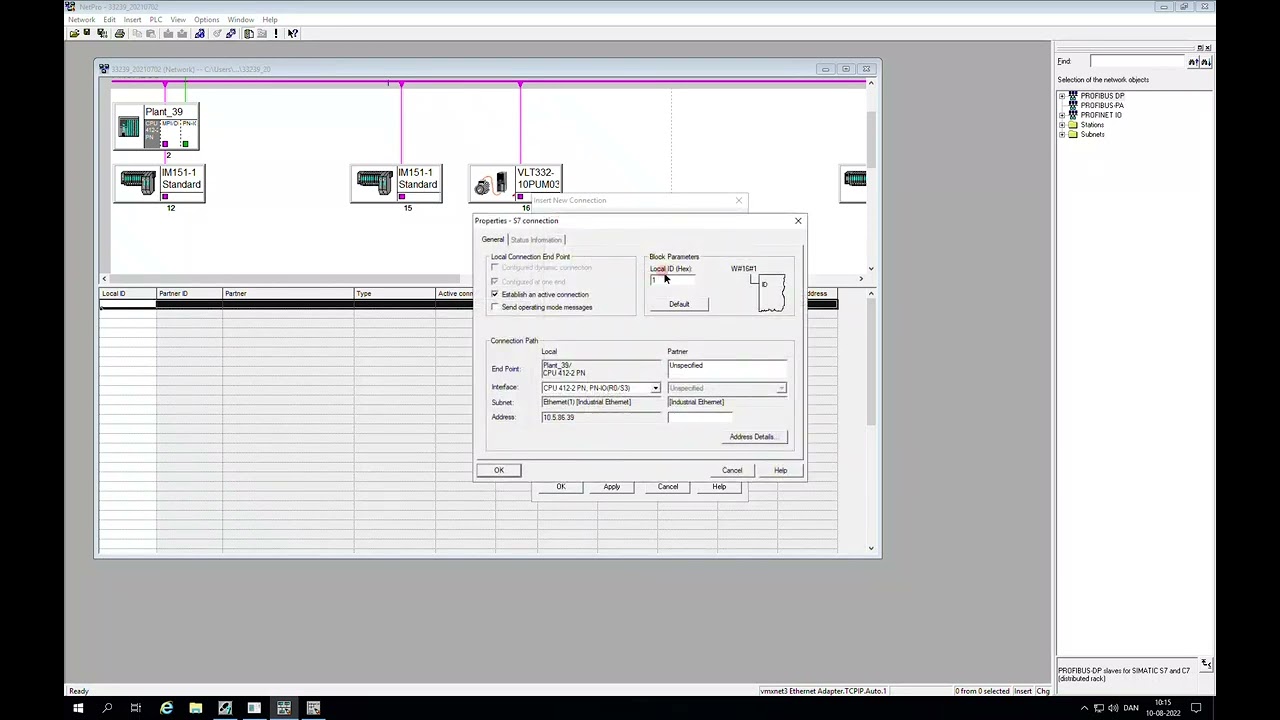
Task: Confirm Properties dialog with OK
Action: click(499, 470)
